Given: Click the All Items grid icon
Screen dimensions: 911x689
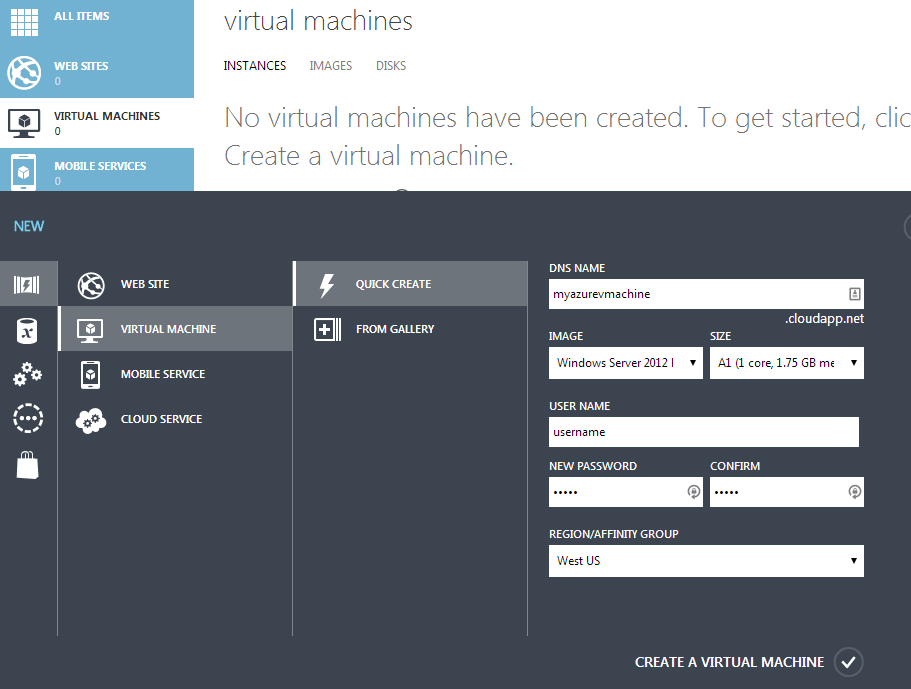Looking at the screenshot, I should coord(24,22).
